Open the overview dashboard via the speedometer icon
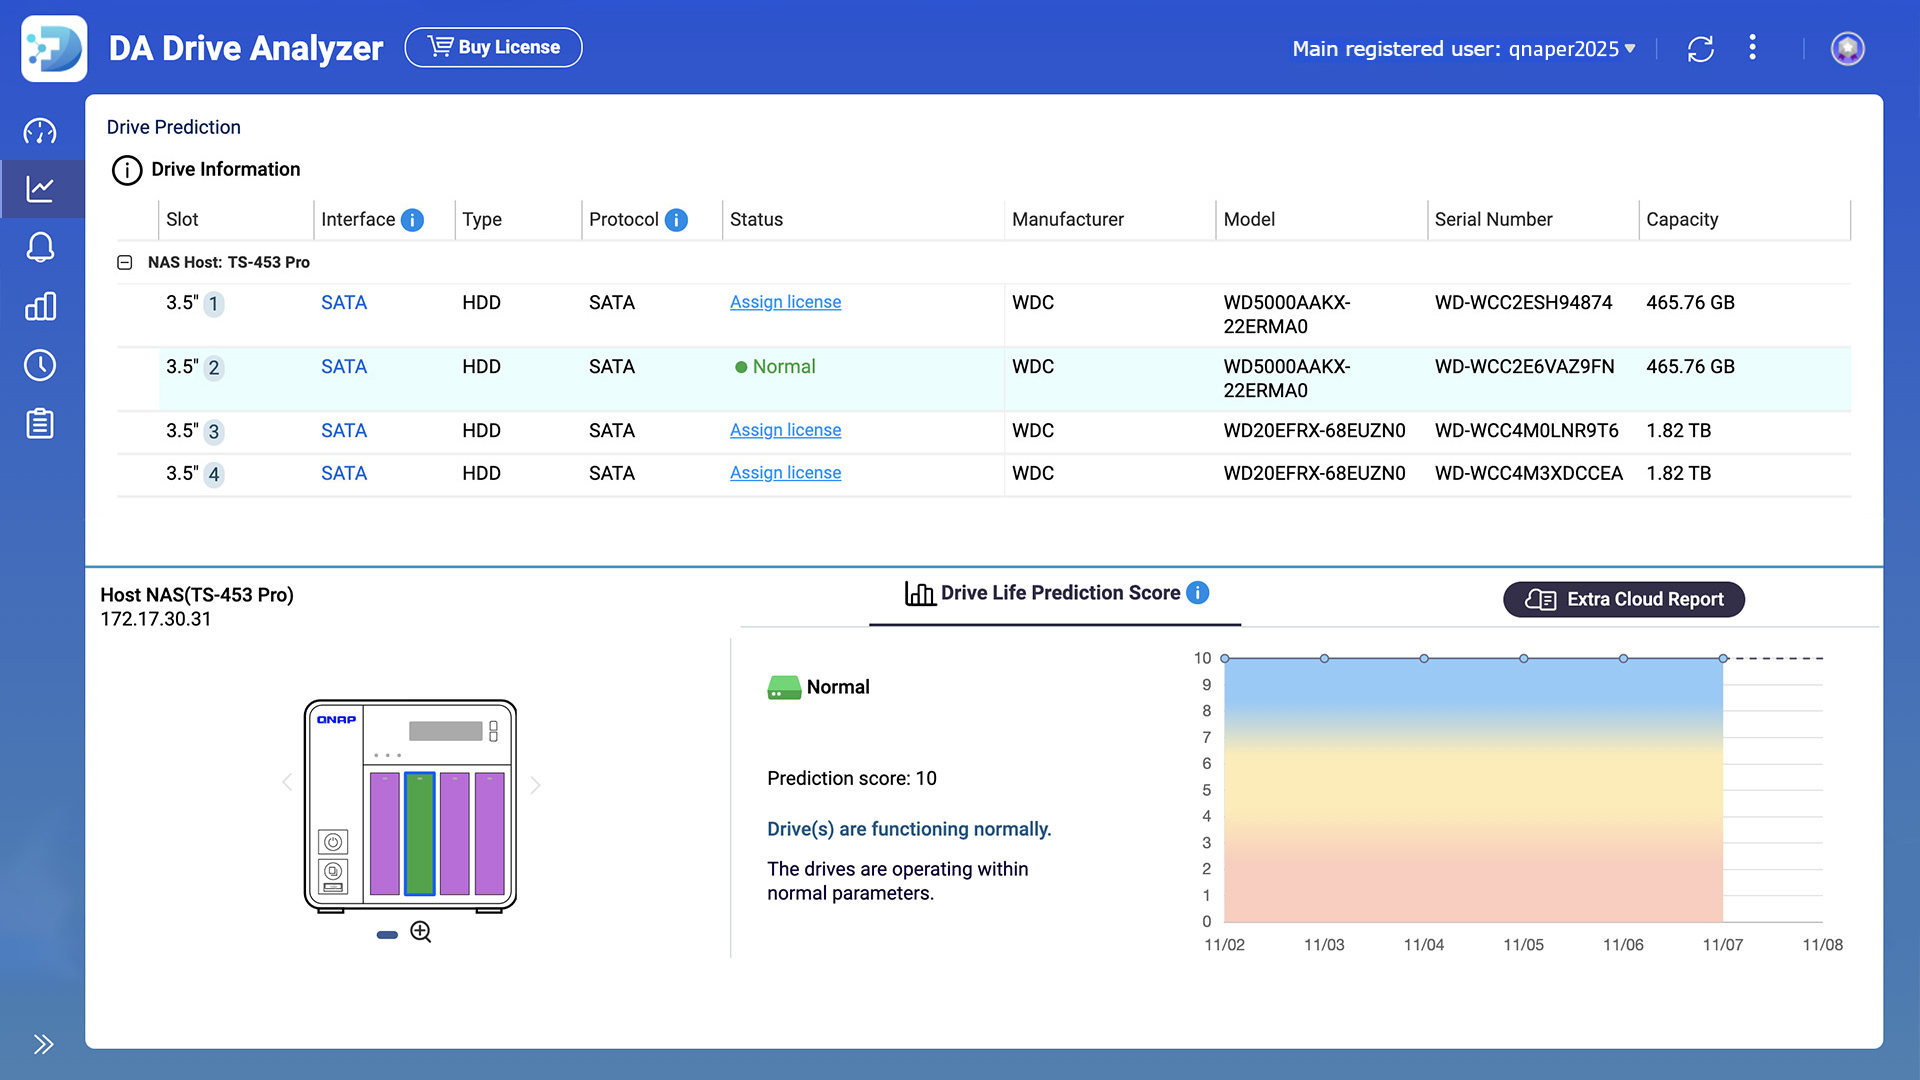Screen dimensions: 1920x1080 [41, 131]
